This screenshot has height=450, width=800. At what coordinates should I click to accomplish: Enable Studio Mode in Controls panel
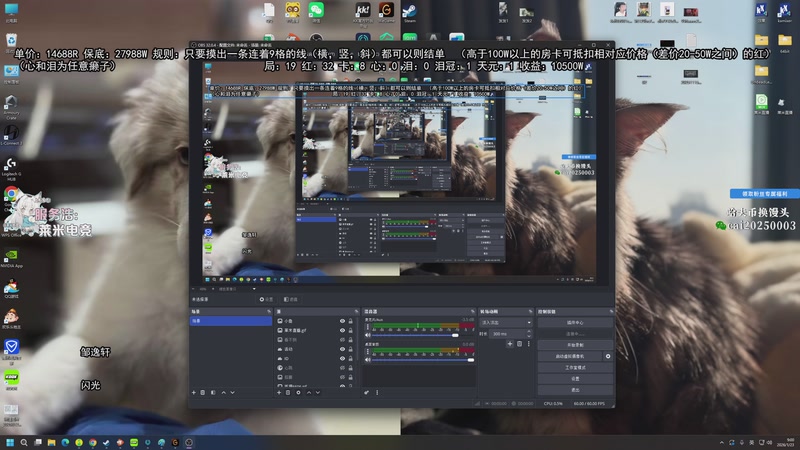(575, 367)
